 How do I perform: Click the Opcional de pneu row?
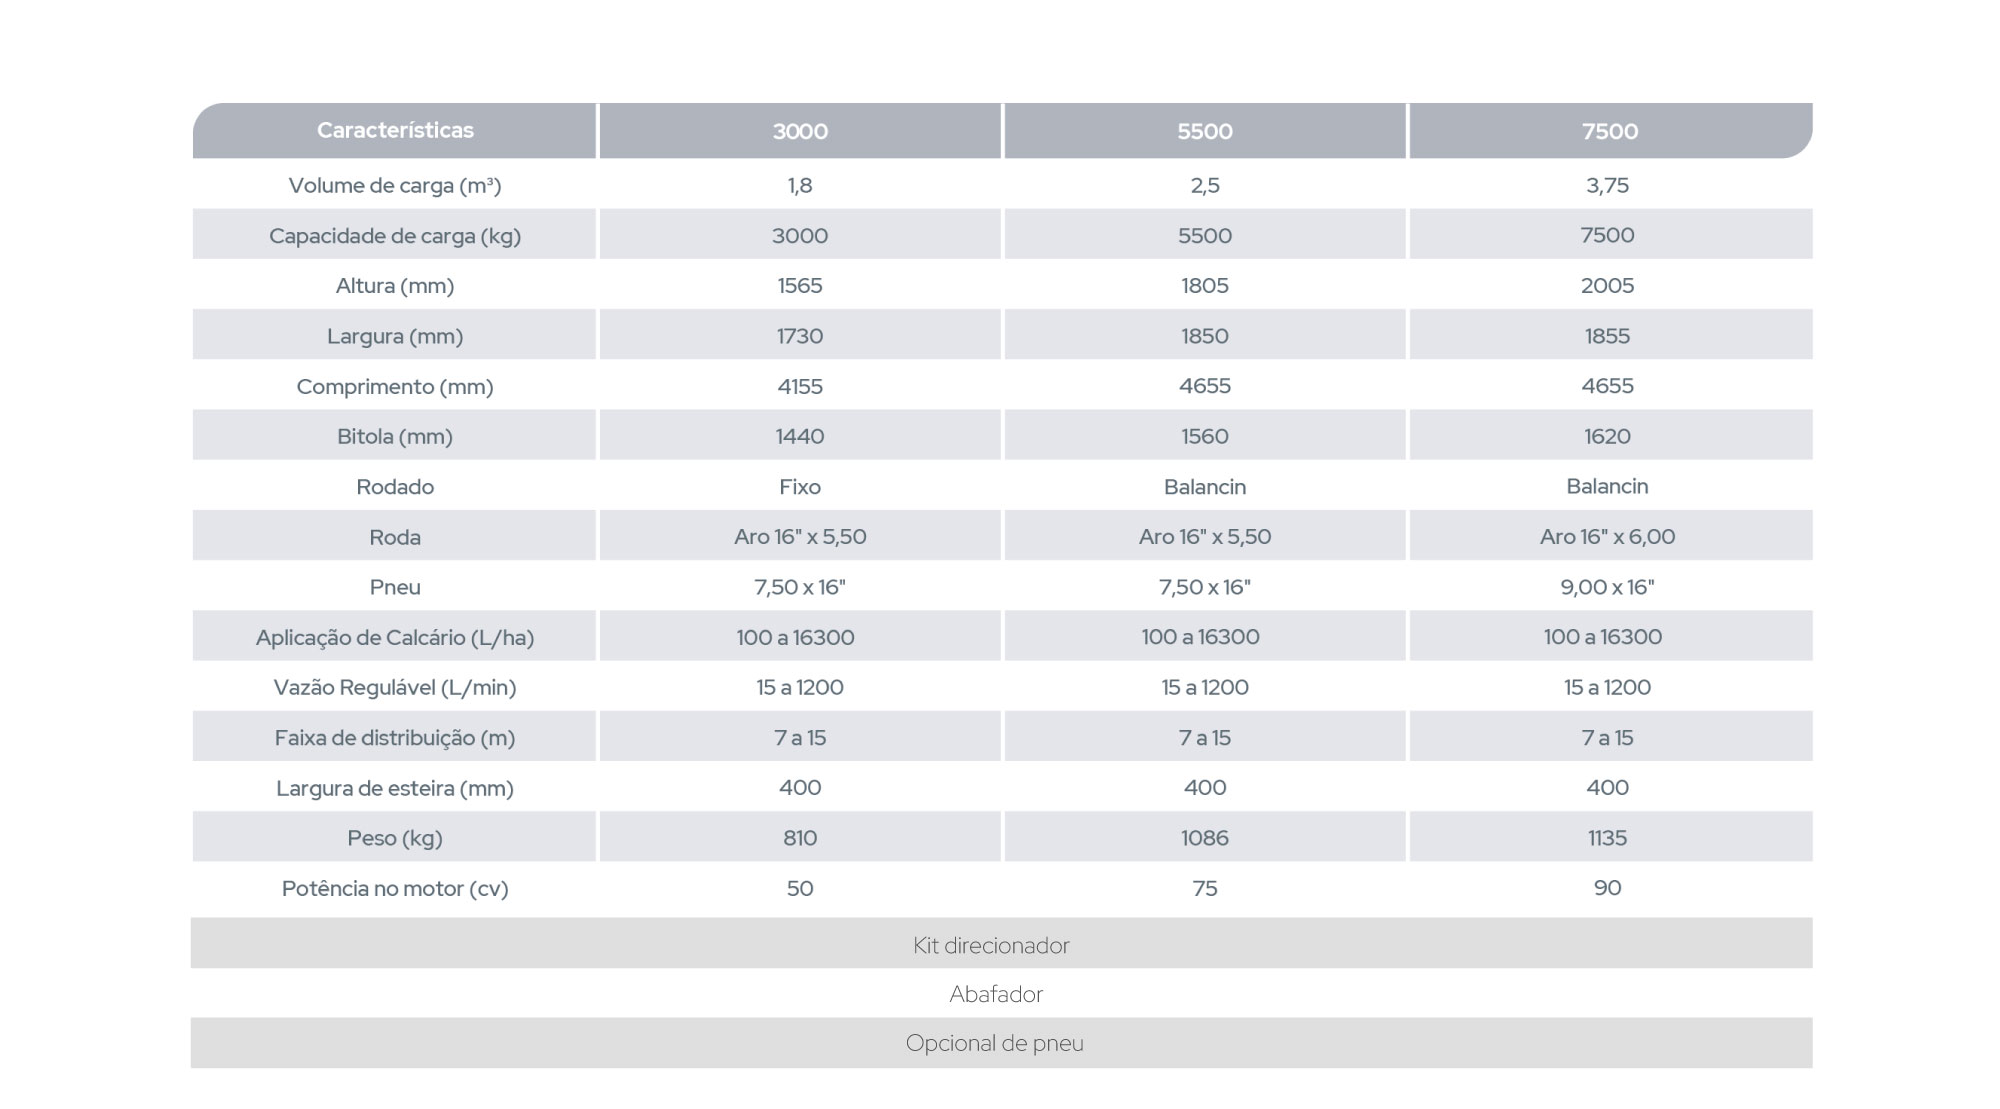[x=1001, y=1043]
